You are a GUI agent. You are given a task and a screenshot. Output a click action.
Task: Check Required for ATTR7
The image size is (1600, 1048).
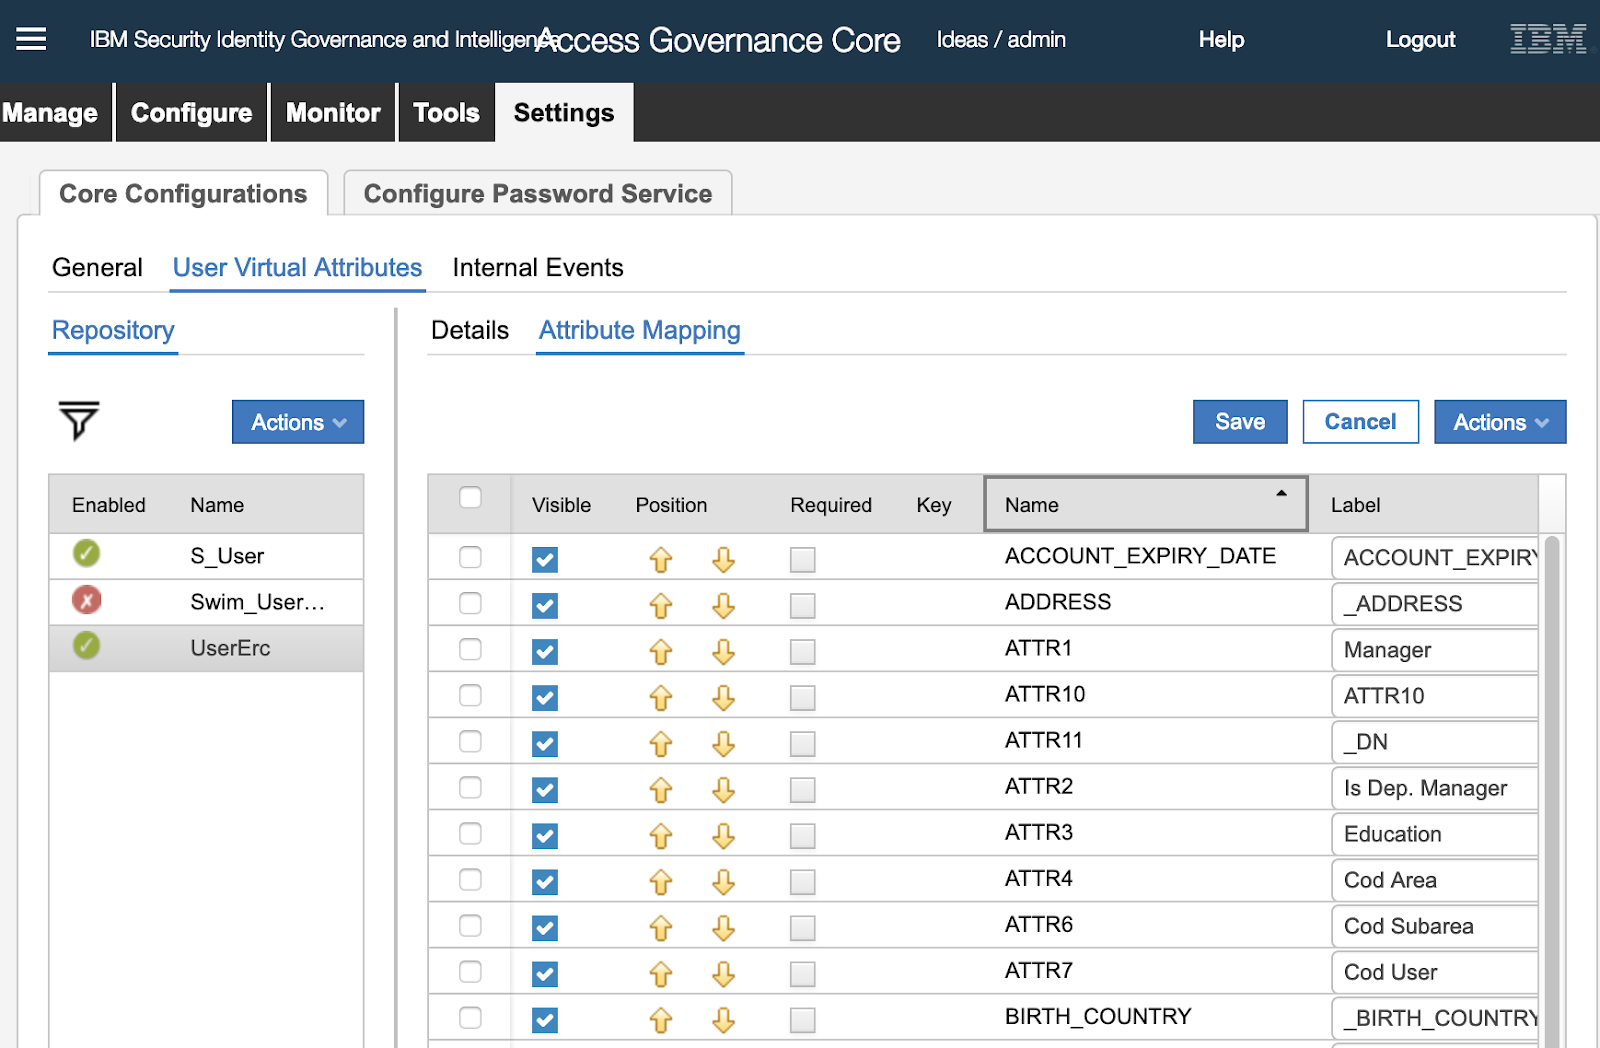click(x=802, y=974)
